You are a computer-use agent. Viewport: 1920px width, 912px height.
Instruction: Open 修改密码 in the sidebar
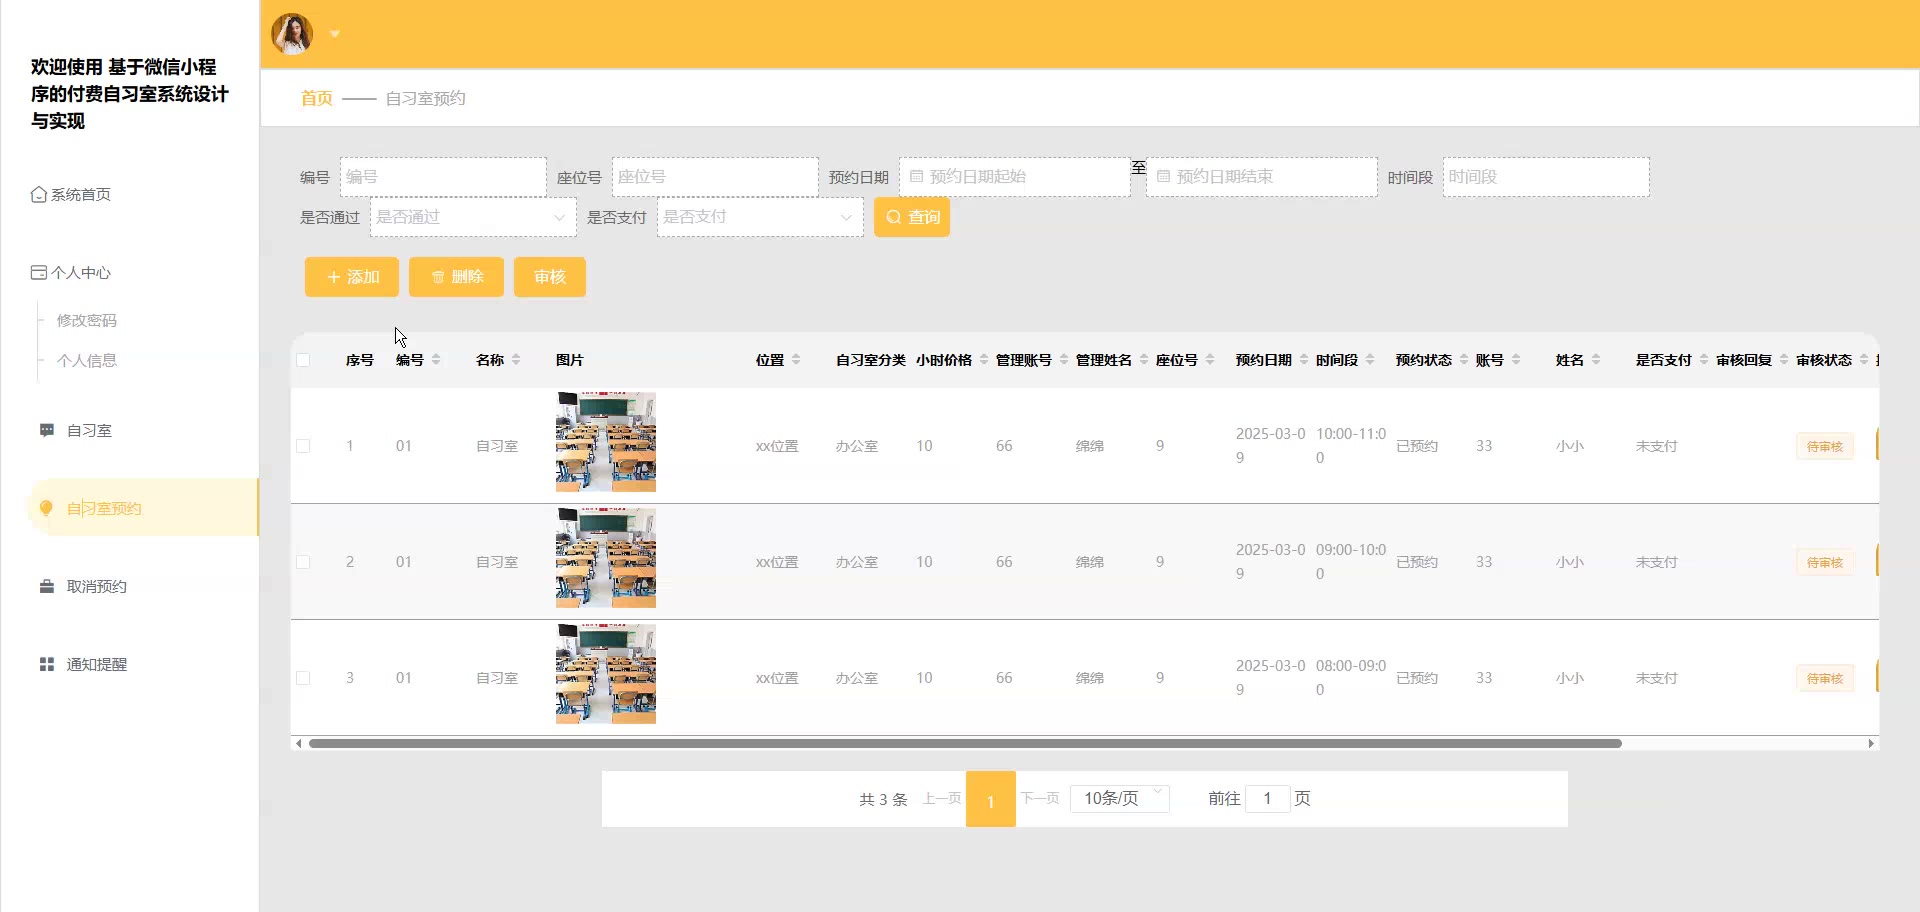[87, 321]
